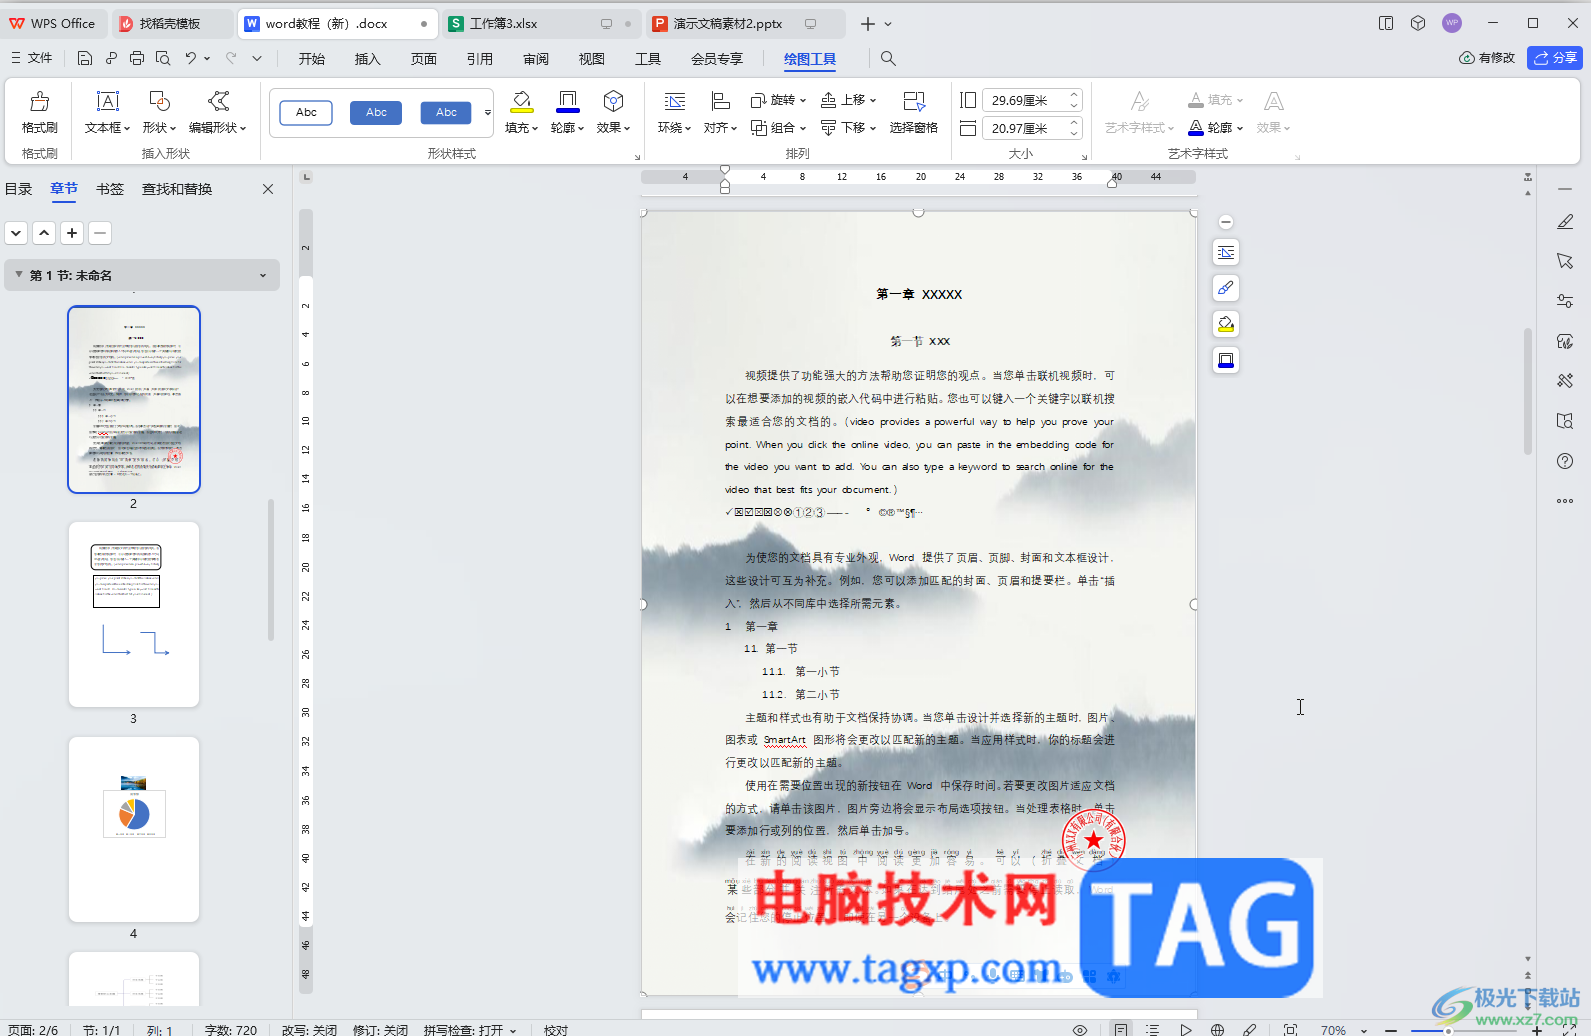
Task: Click the Share (分享) button
Action: 1555,58
